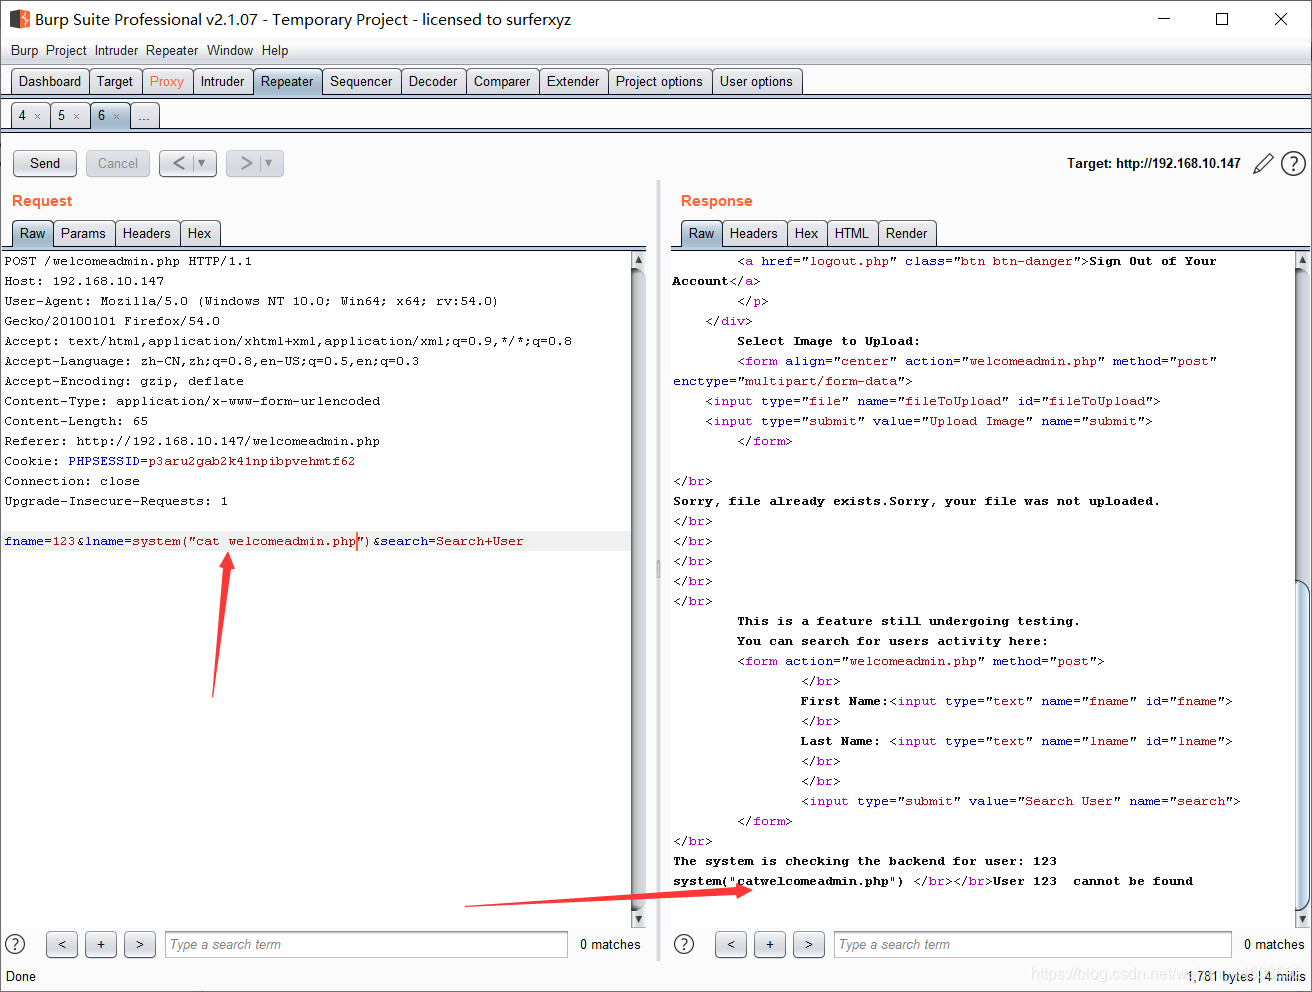This screenshot has width=1312, height=992.
Task: Send the request
Action: 45,163
